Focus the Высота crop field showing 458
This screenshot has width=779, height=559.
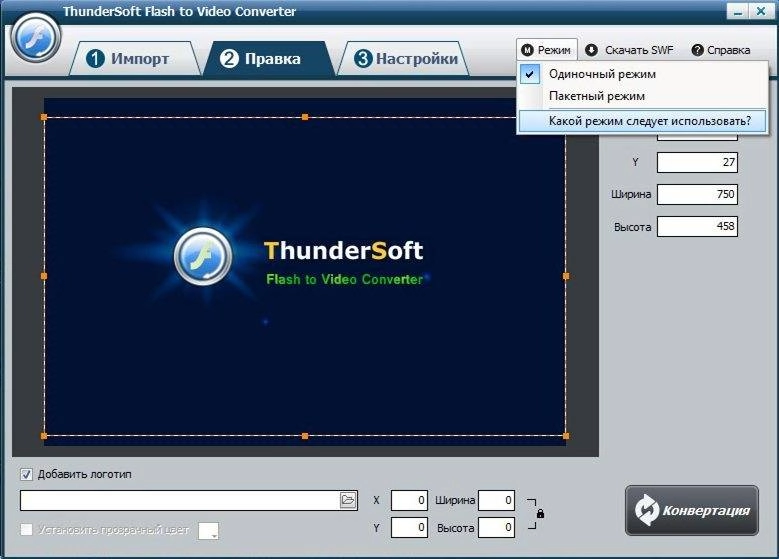697,226
